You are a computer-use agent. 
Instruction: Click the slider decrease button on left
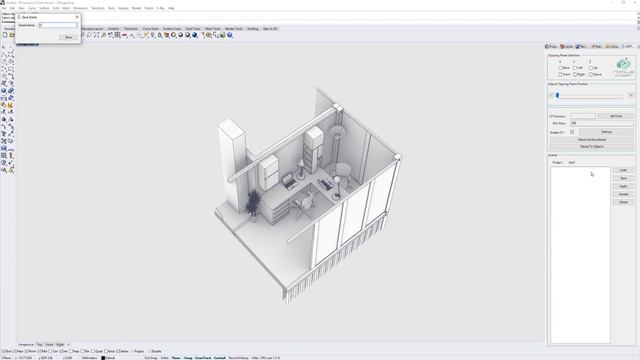click(x=551, y=95)
